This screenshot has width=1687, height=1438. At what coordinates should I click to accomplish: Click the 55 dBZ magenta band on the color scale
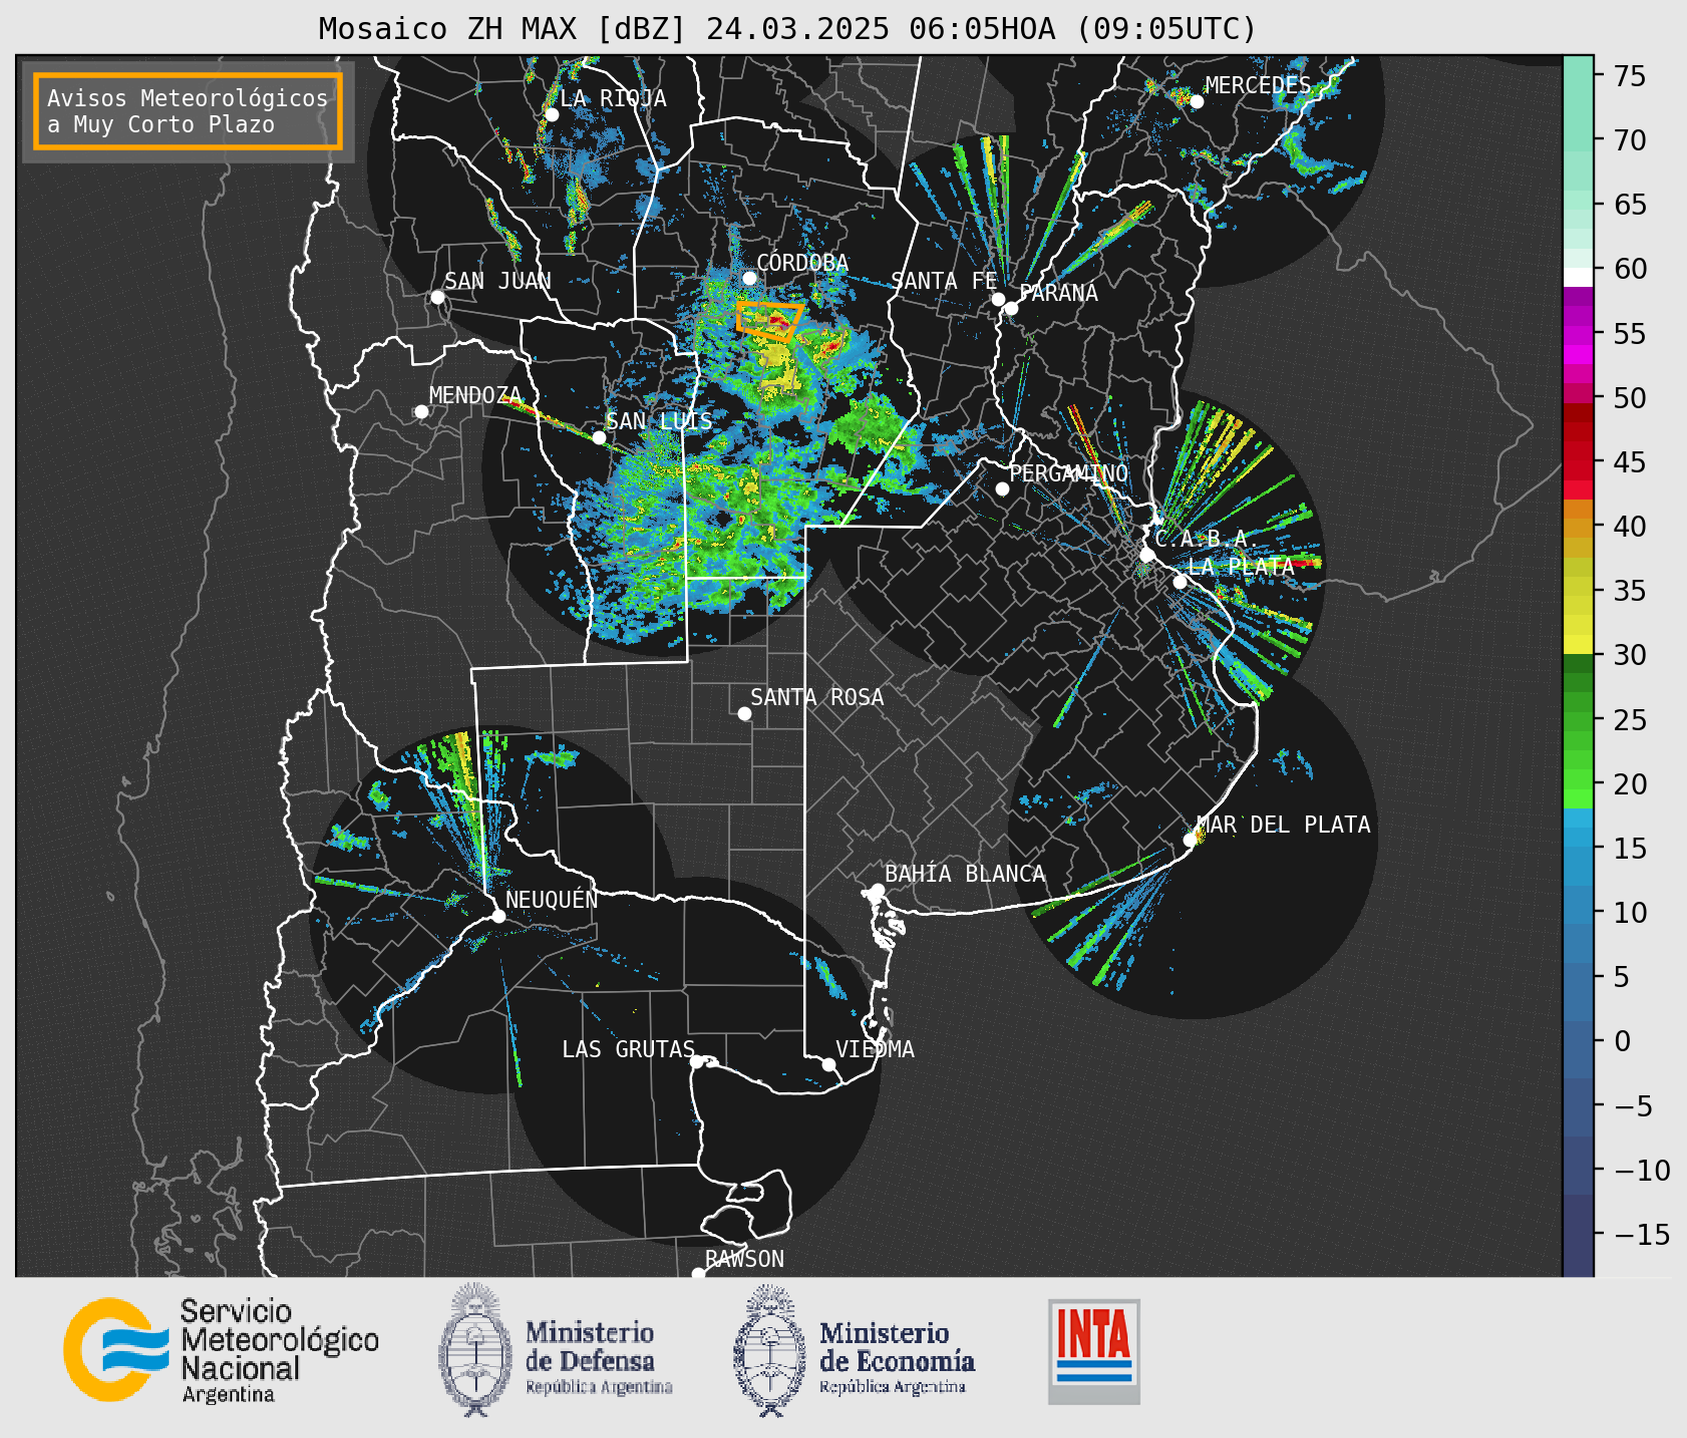1577,333
